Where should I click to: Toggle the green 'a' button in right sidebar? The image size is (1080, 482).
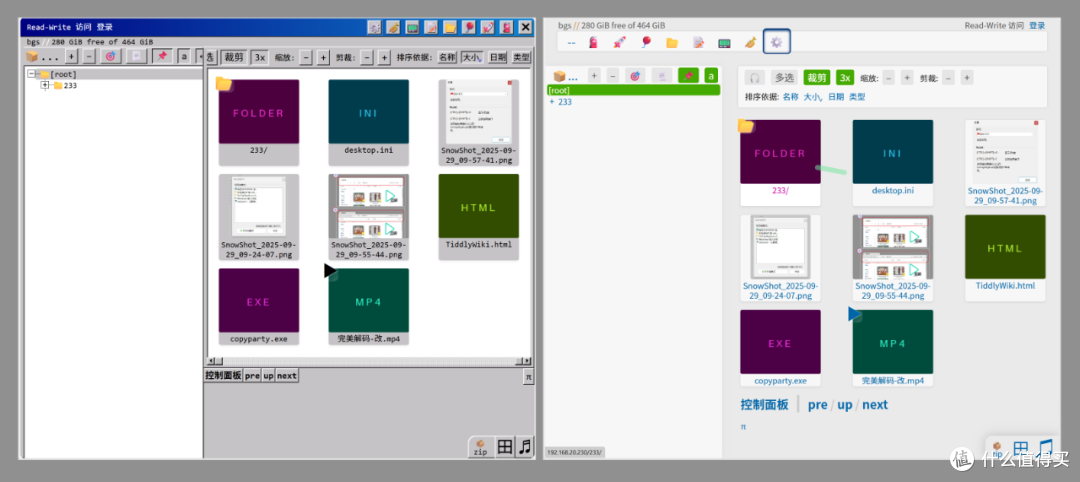(712, 76)
